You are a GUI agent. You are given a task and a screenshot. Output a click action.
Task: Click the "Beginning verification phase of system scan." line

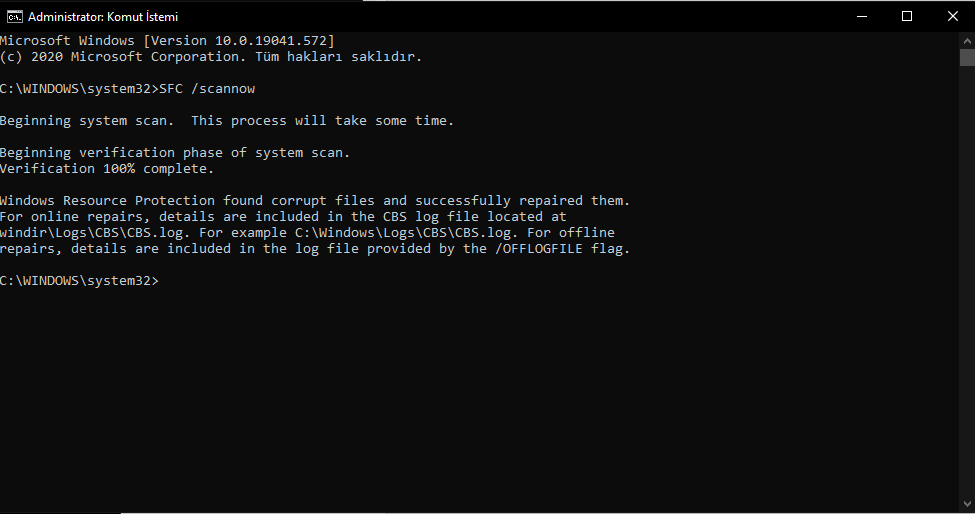coord(175,153)
